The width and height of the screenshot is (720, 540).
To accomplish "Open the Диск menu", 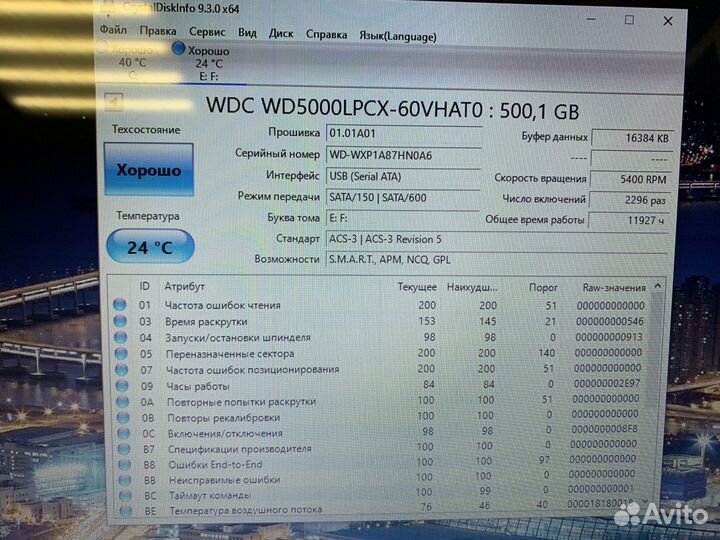I will 281,34.
